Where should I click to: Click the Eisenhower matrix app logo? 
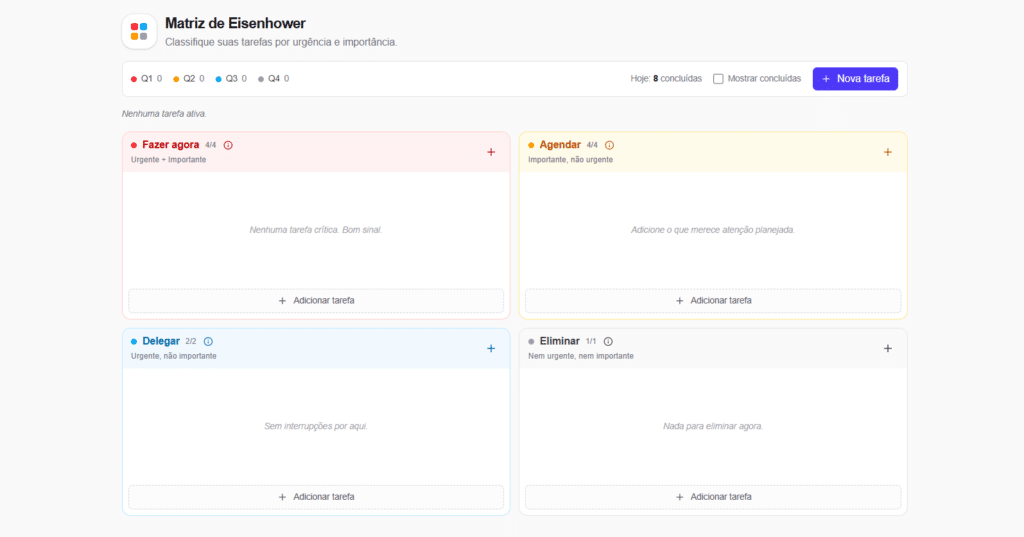(x=139, y=31)
